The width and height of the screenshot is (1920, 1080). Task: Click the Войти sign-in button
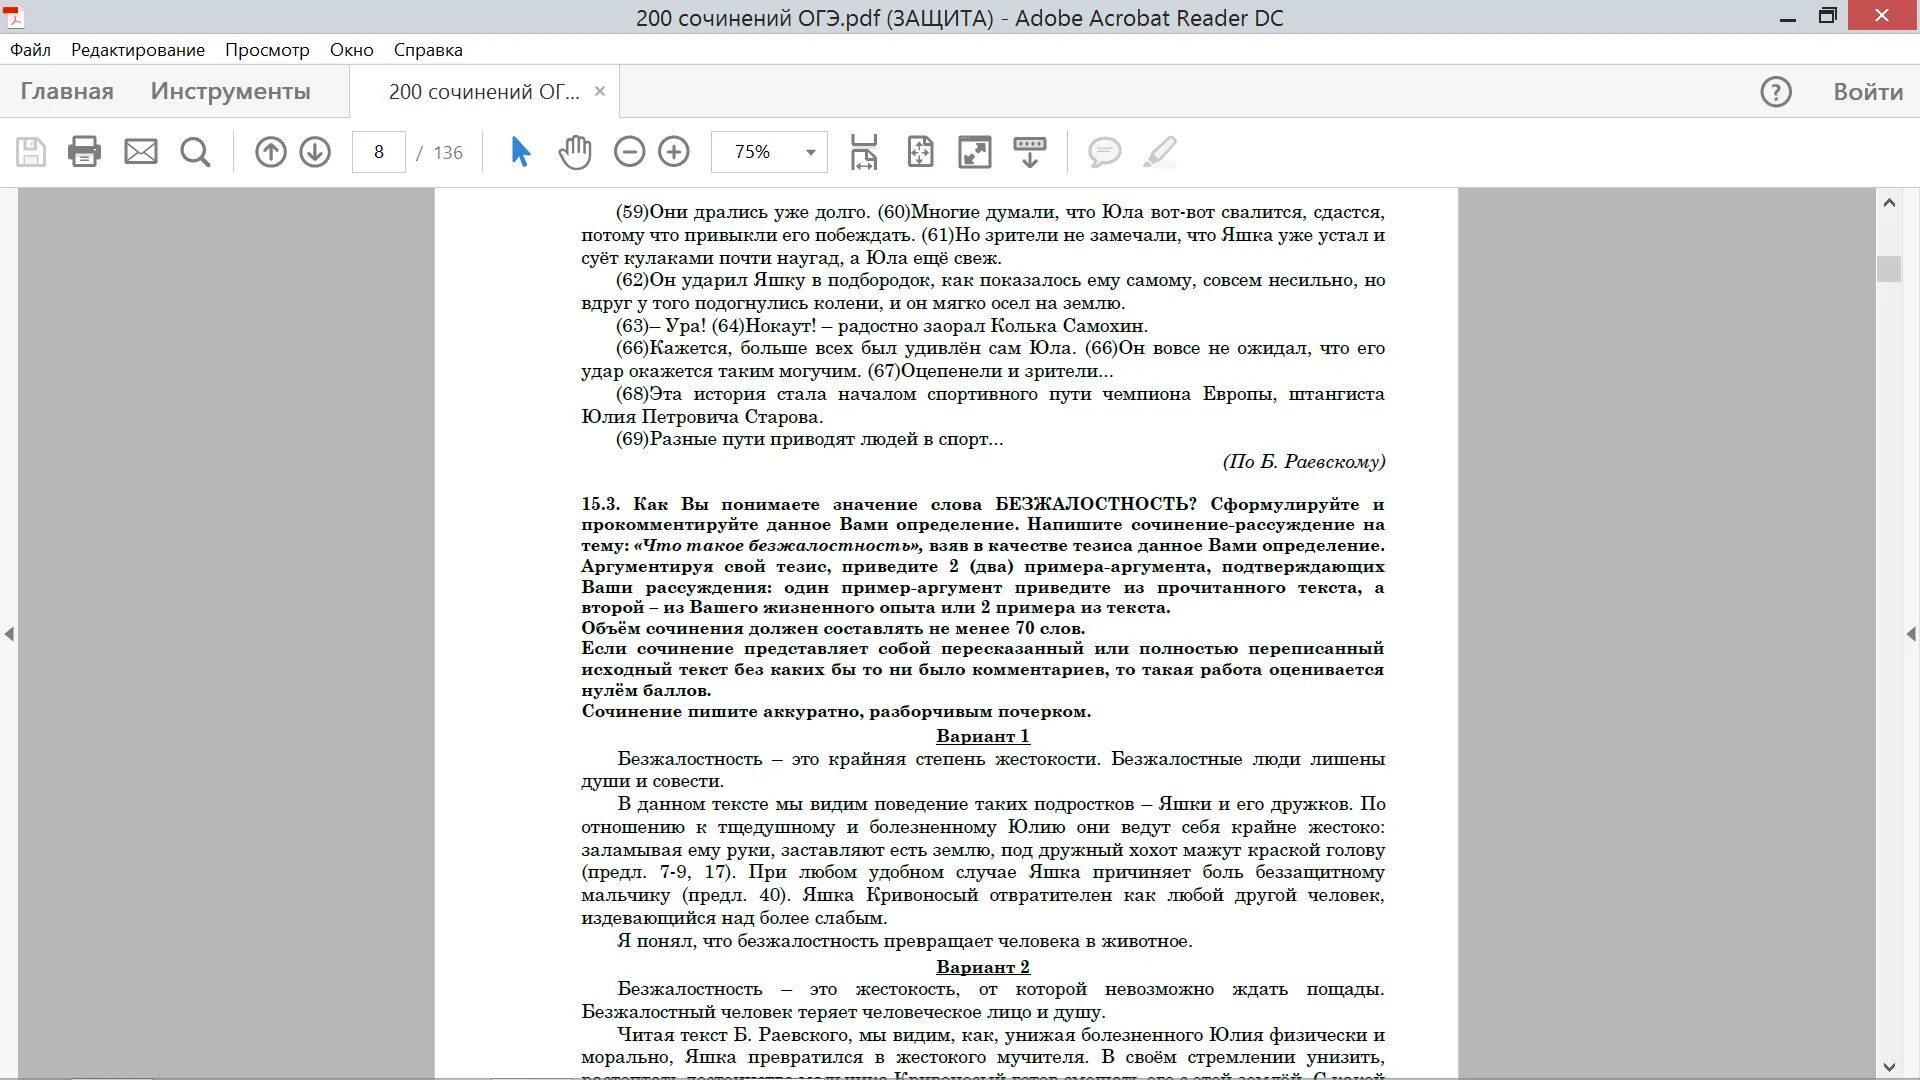pyautogui.click(x=1868, y=92)
